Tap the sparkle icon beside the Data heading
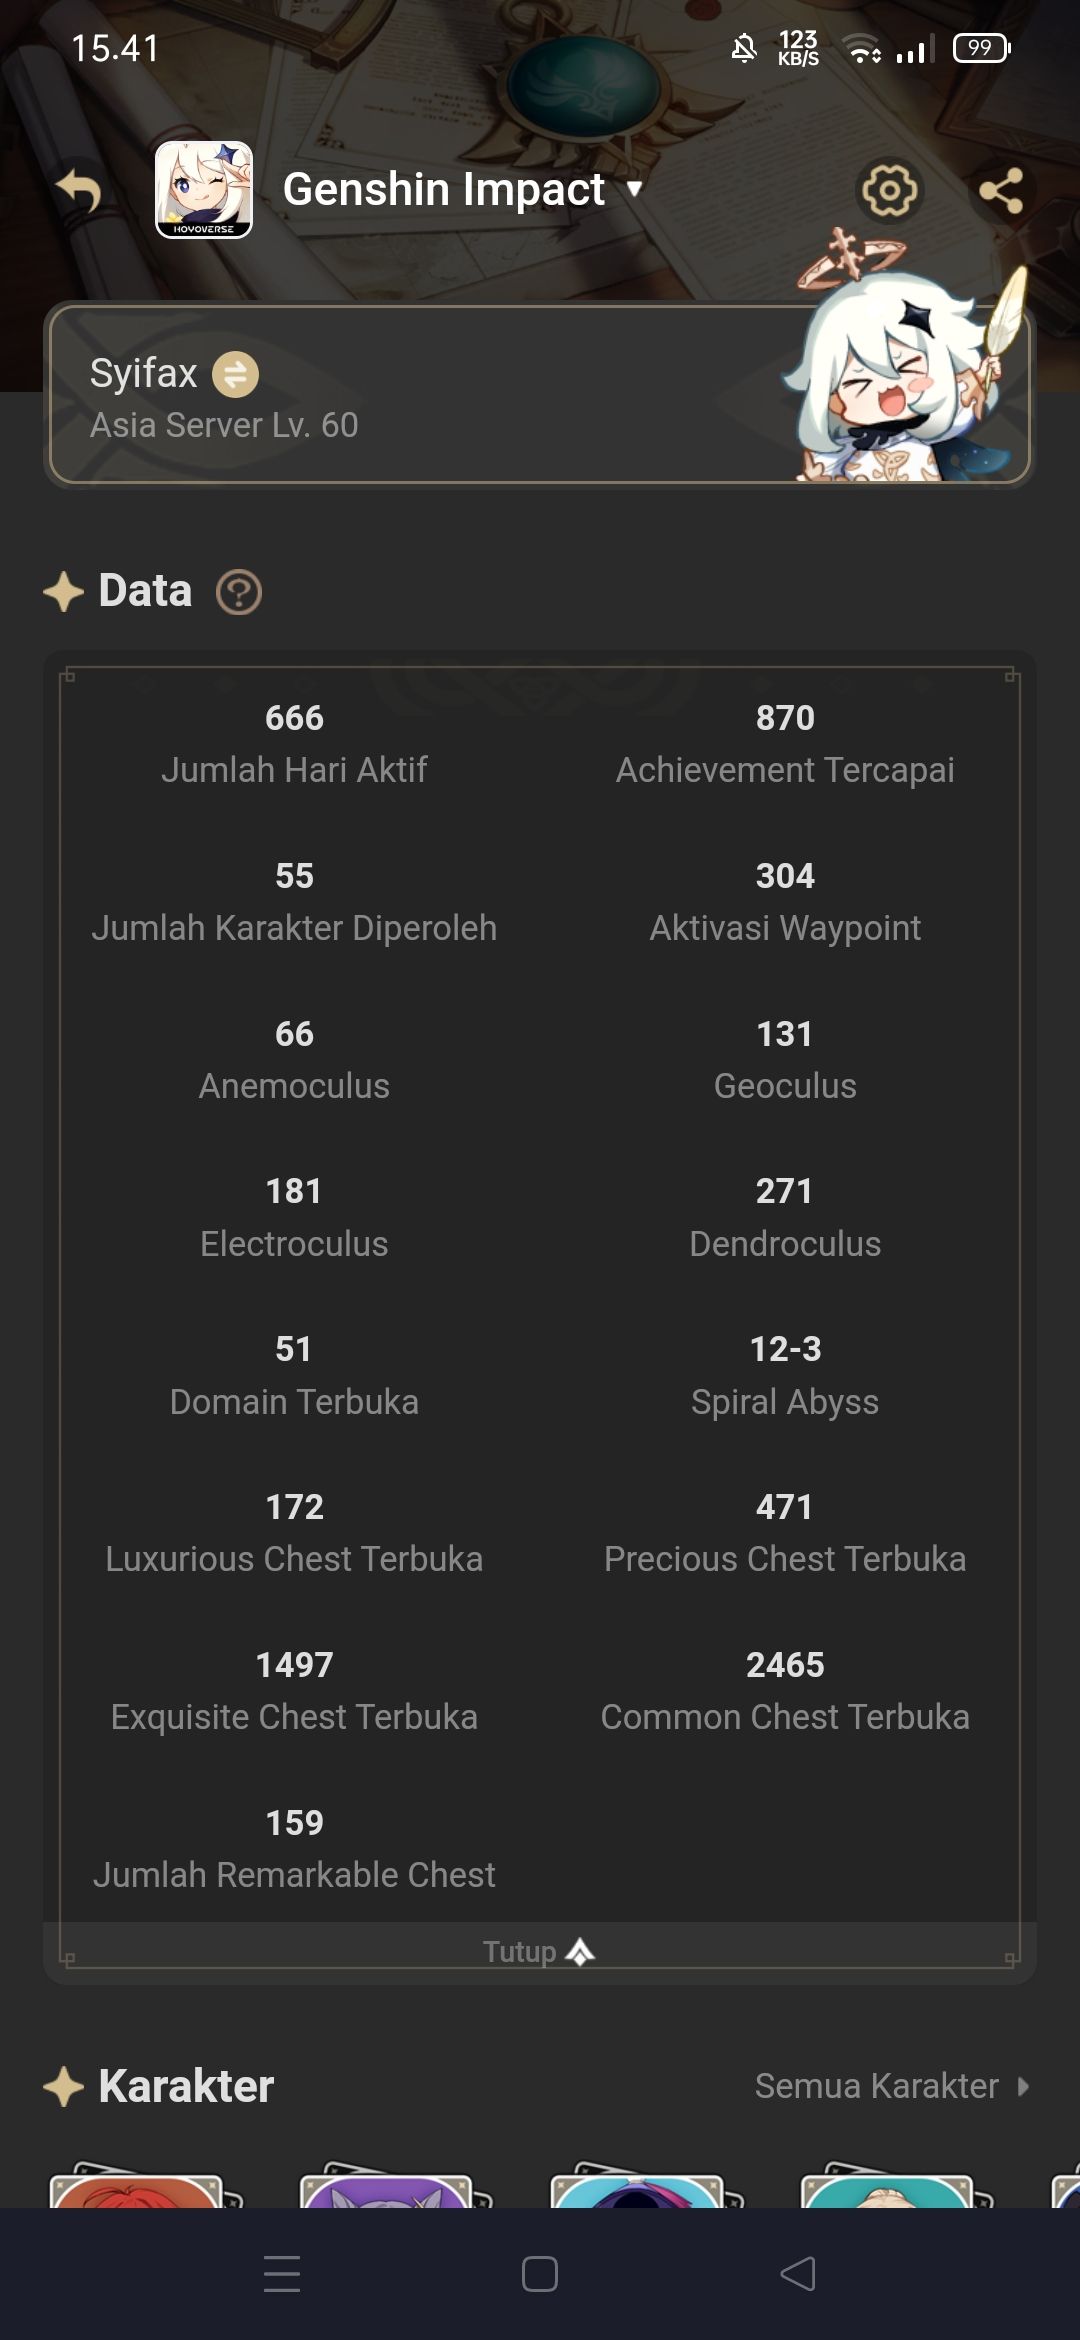Viewport: 1080px width, 2340px height. (63, 590)
